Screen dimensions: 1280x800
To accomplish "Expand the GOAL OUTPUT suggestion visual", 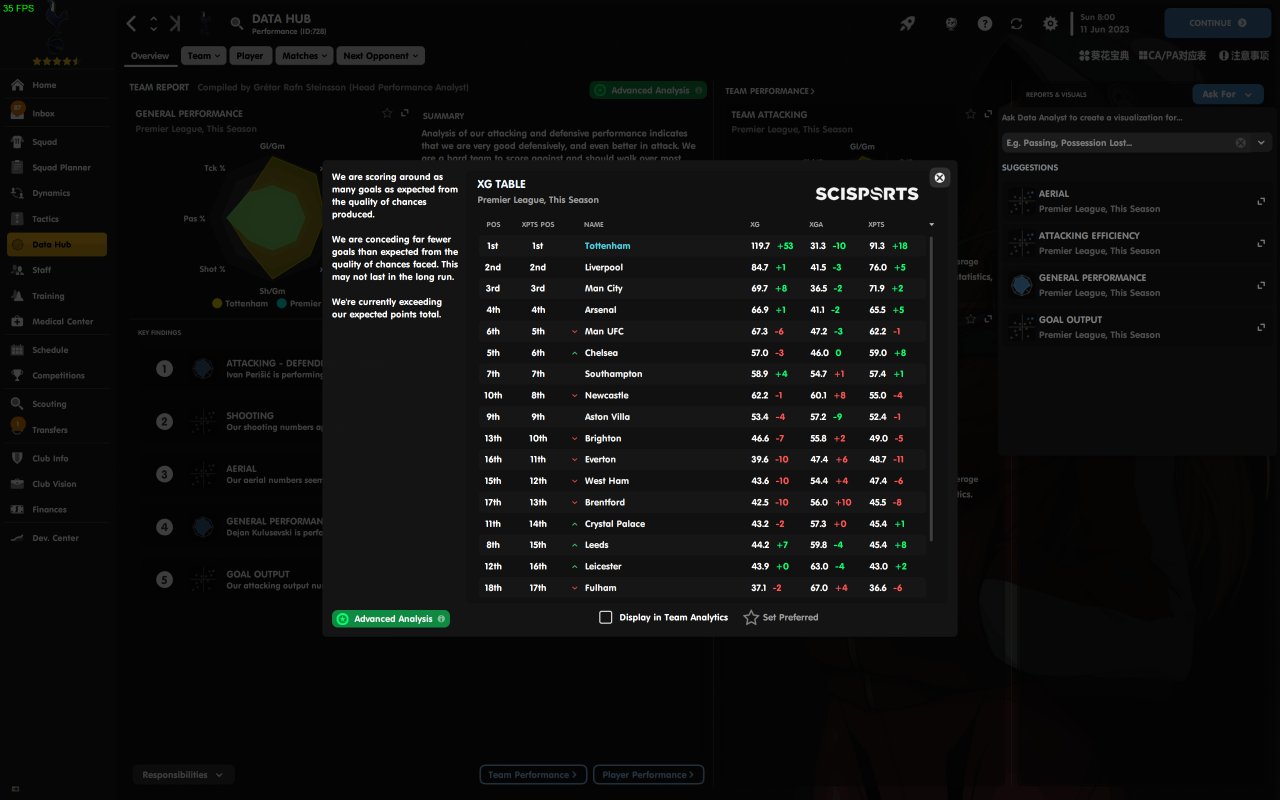I will (x=1261, y=327).
